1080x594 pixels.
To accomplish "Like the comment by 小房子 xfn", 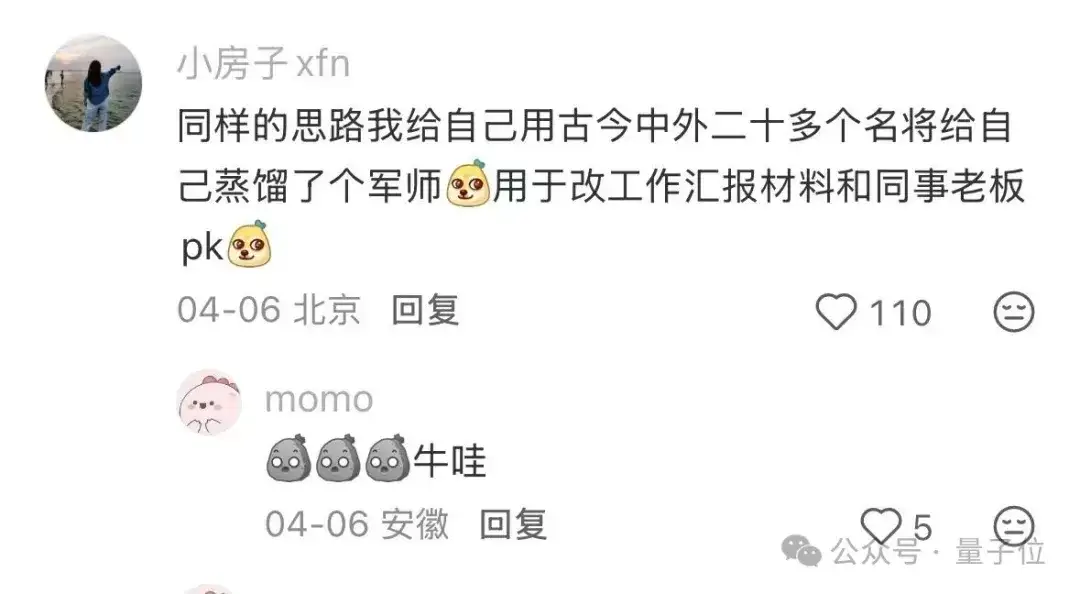I will click(836, 312).
